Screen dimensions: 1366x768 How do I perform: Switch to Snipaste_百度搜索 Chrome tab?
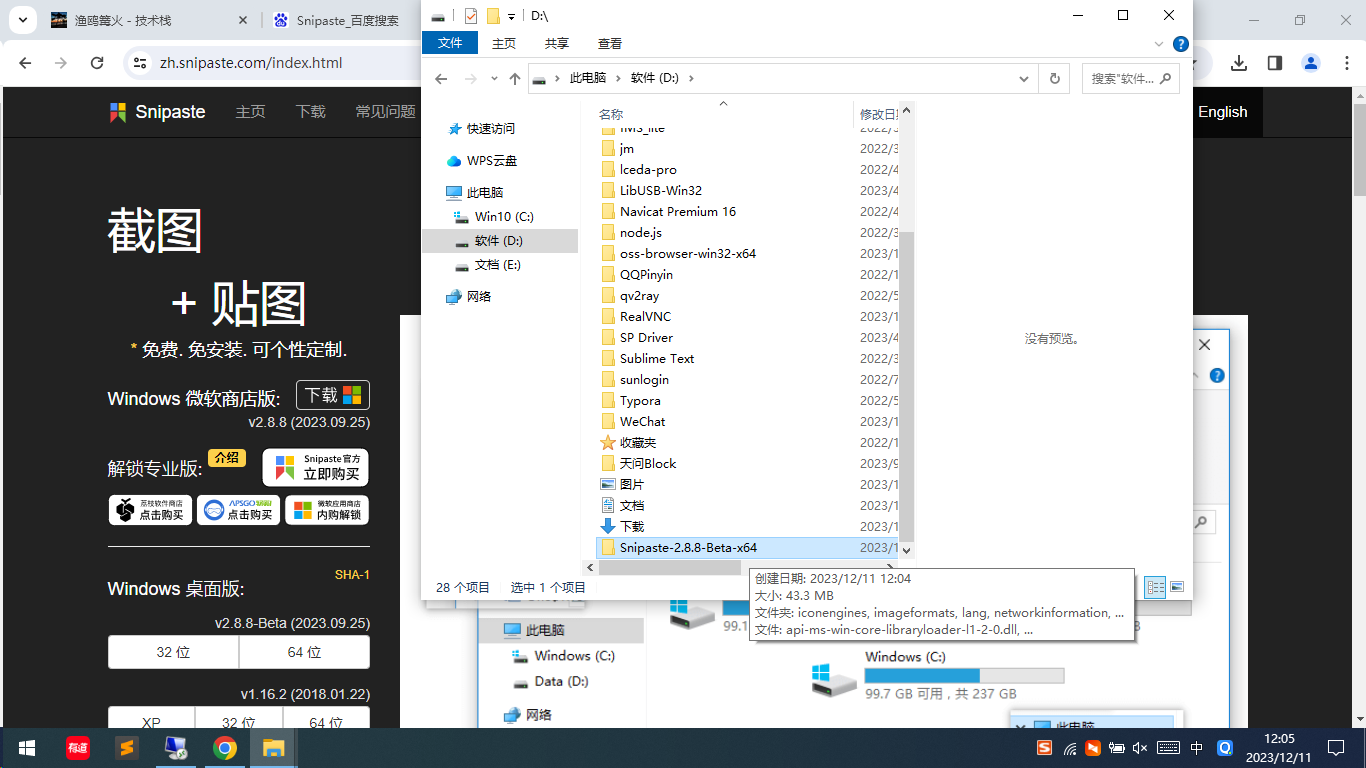(345, 20)
